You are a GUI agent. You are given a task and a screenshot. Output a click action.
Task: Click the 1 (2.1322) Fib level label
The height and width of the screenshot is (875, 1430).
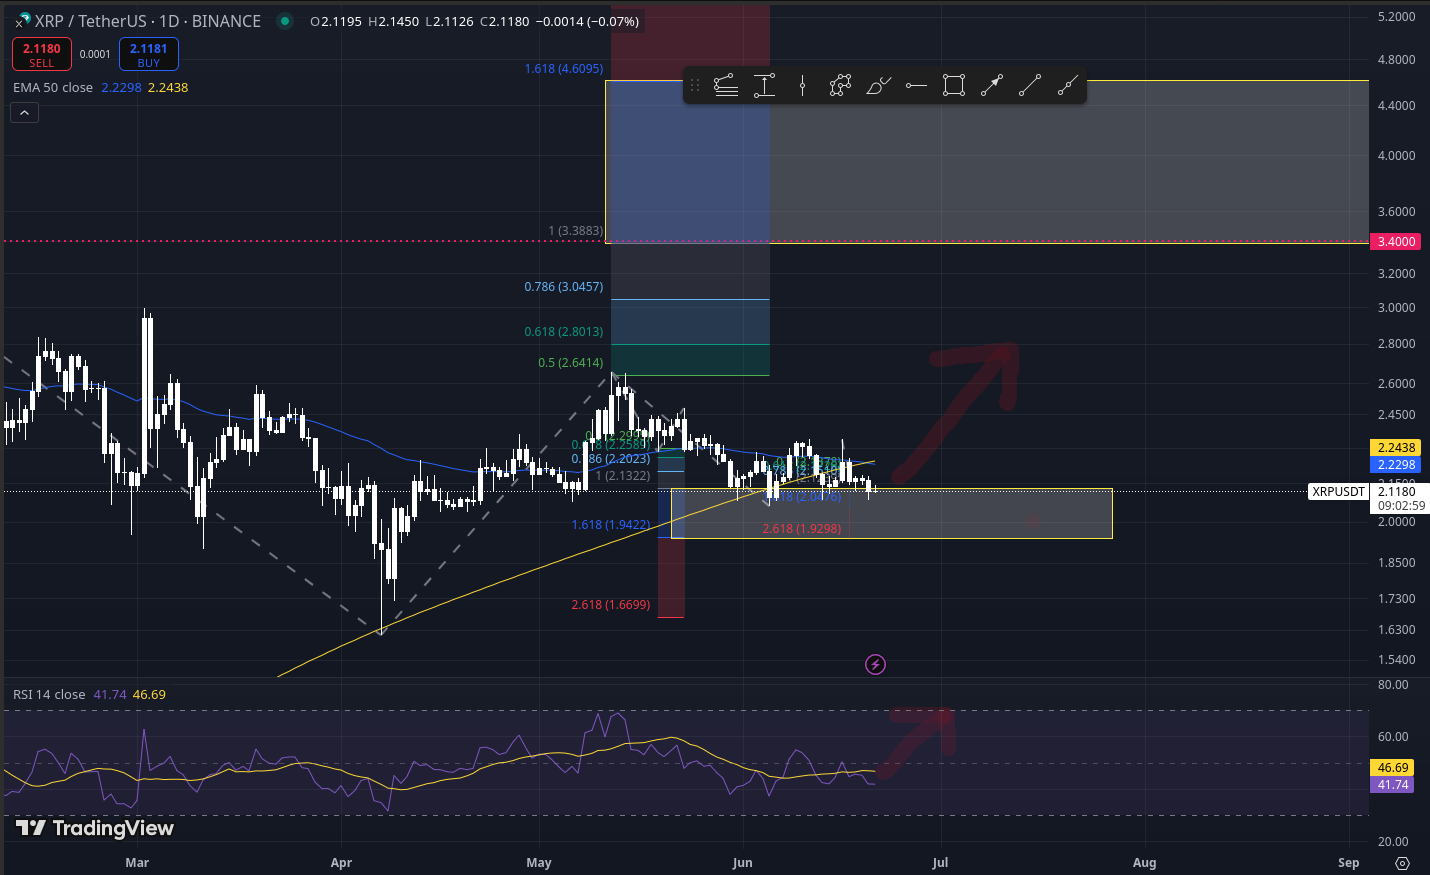623,475
